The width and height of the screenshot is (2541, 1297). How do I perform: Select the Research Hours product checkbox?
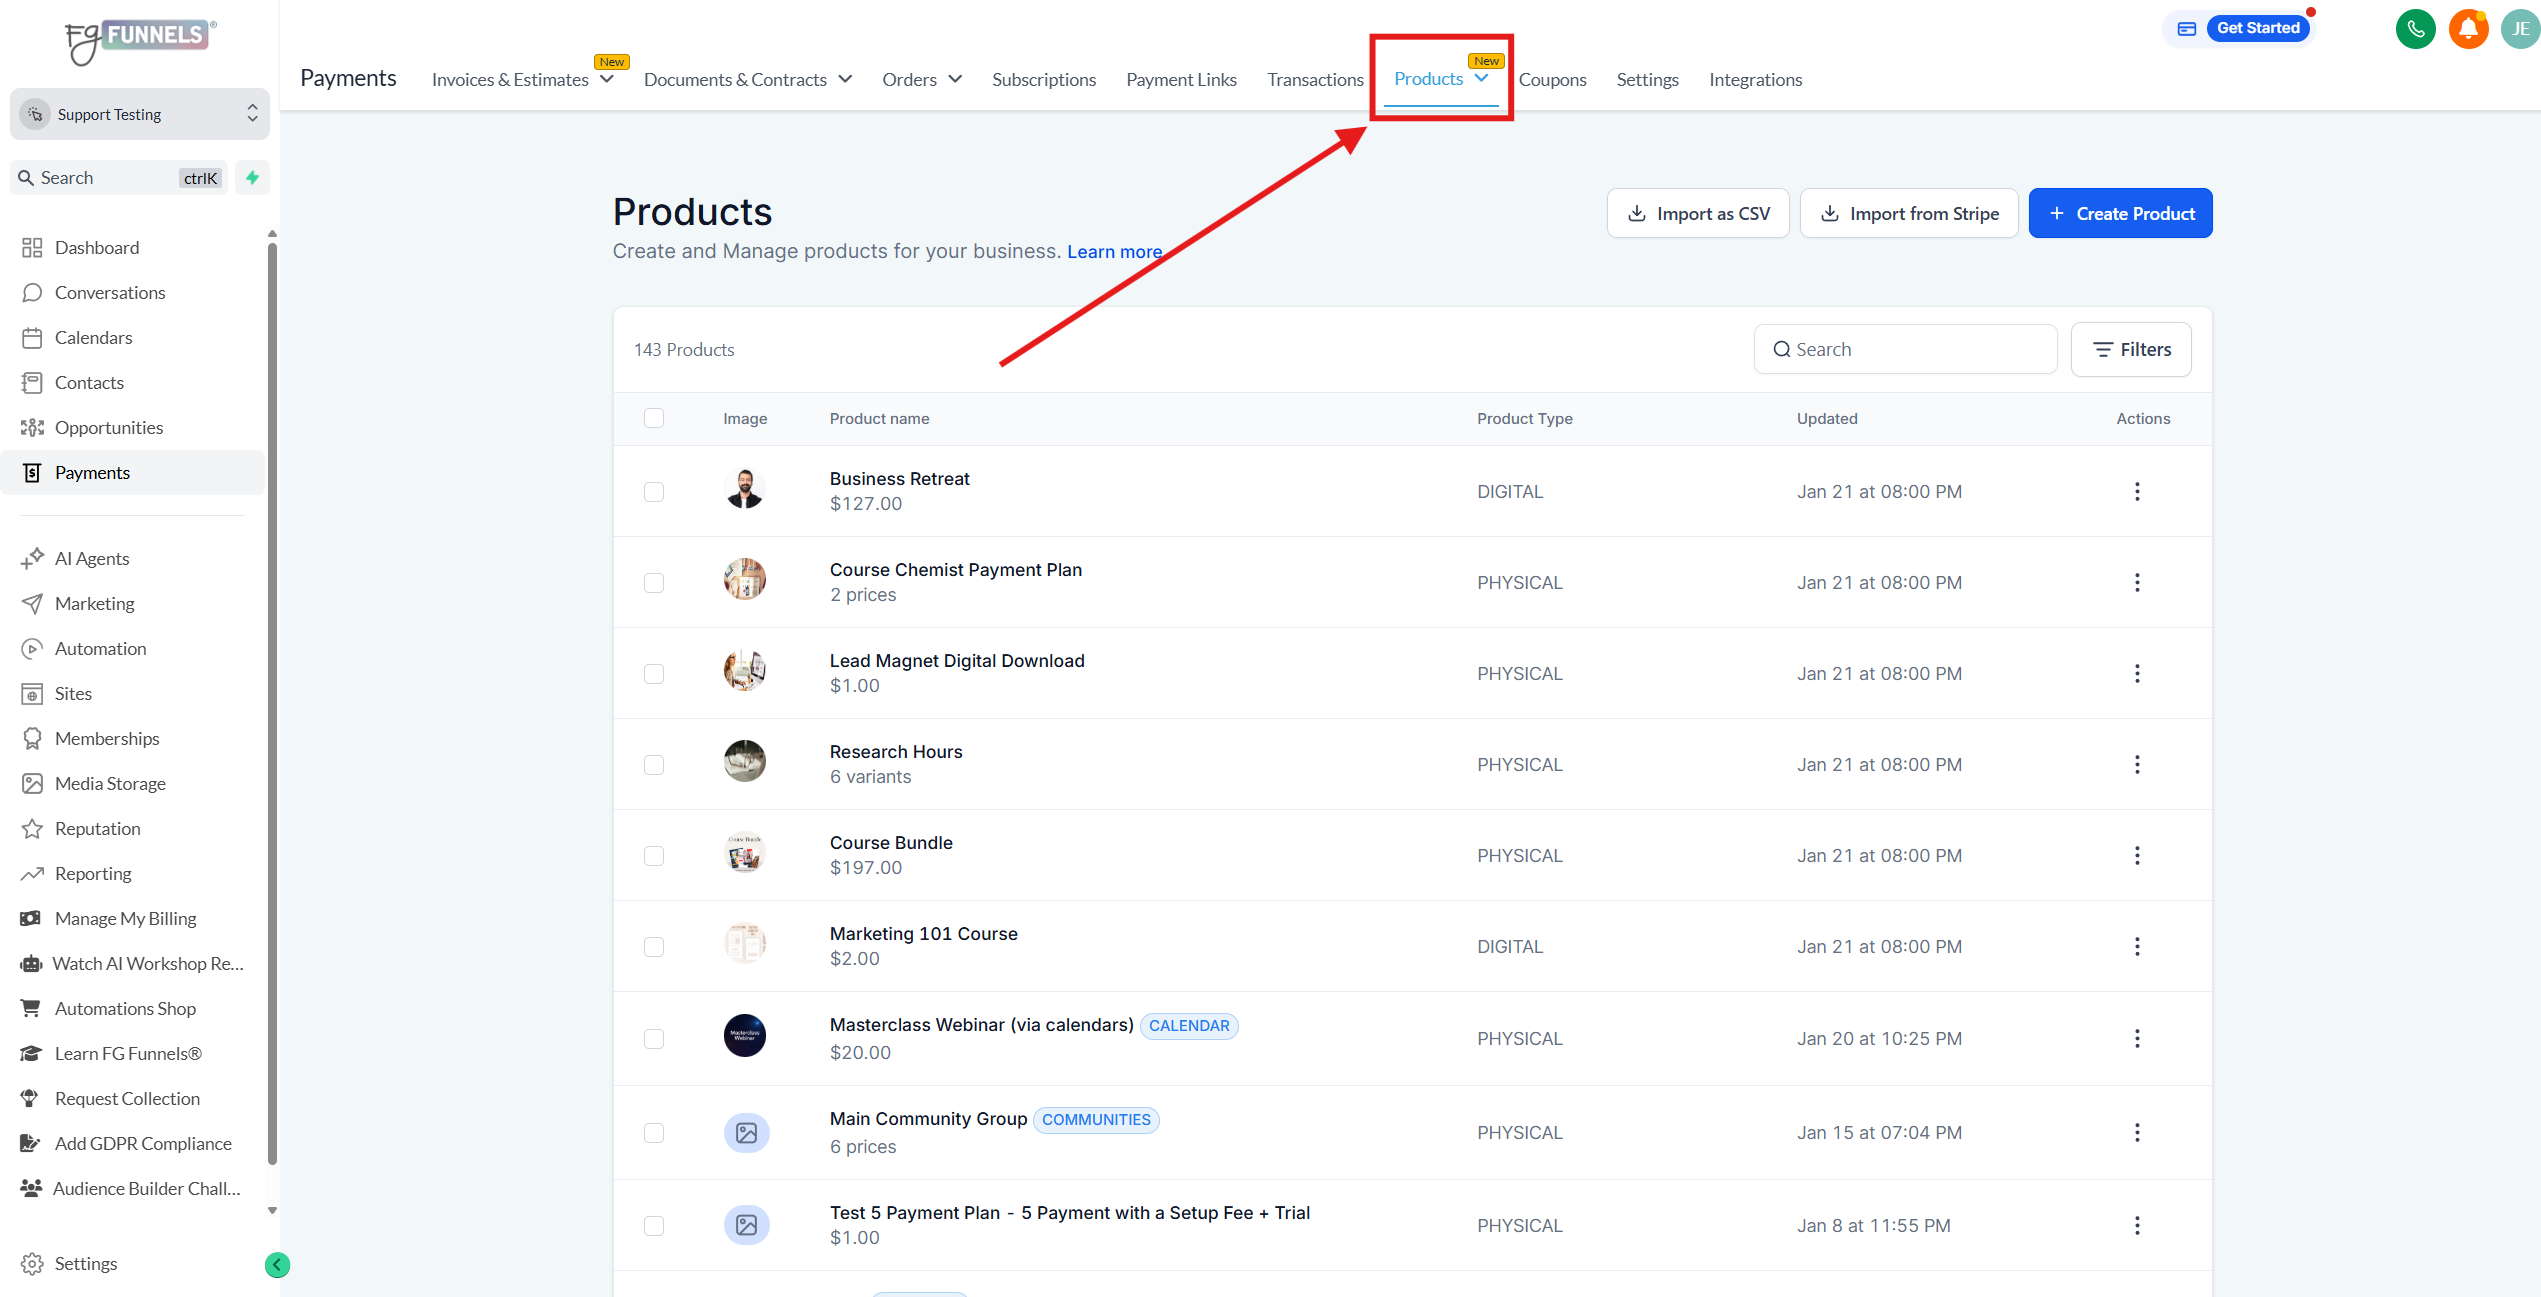tap(654, 765)
